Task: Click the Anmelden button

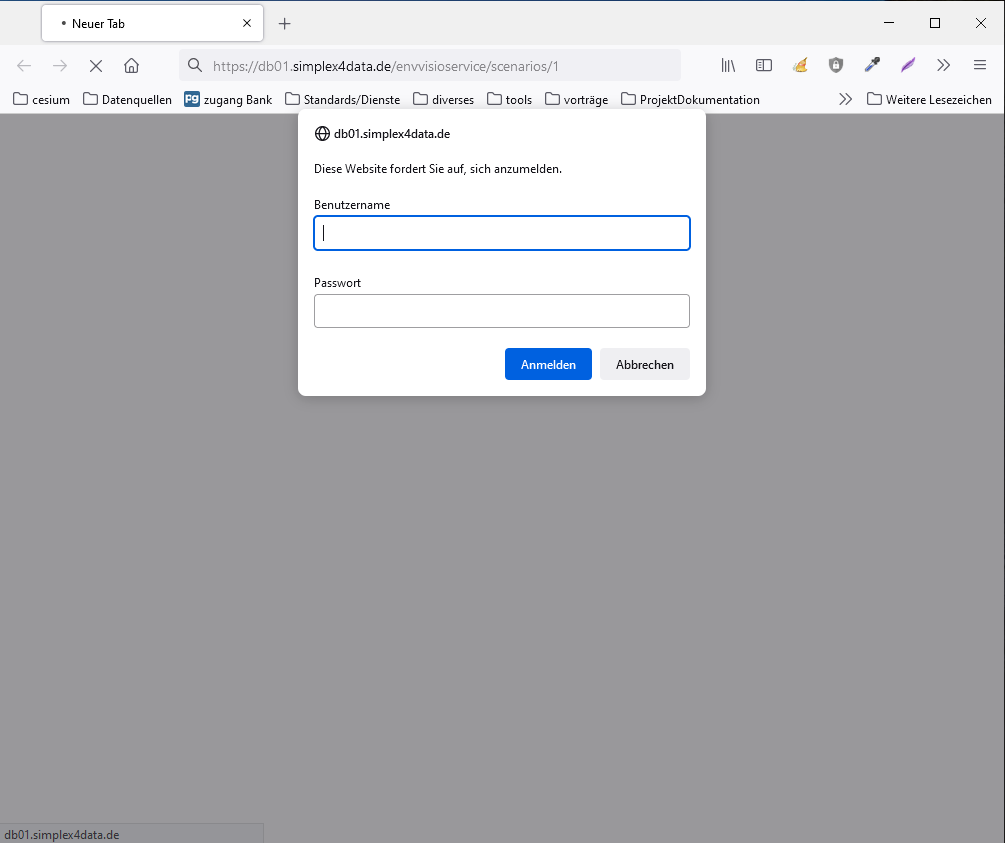Action: coord(548,364)
